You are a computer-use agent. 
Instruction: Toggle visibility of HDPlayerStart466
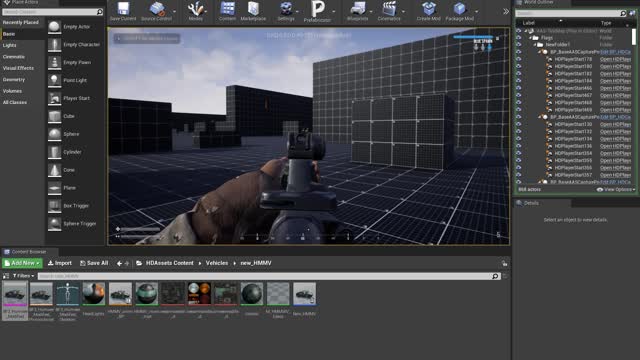click(x=519, y=88)
